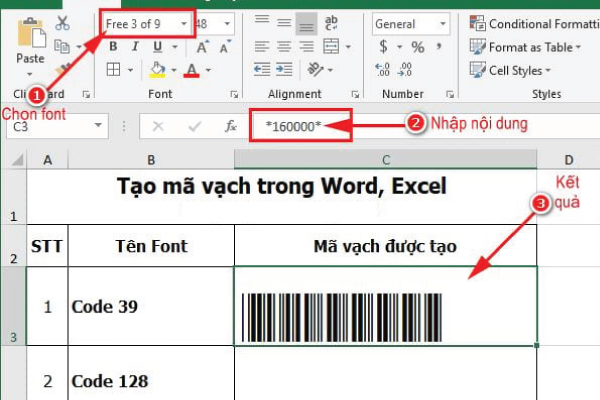
Task: Center text horizontally
Action: pos(284,47)
